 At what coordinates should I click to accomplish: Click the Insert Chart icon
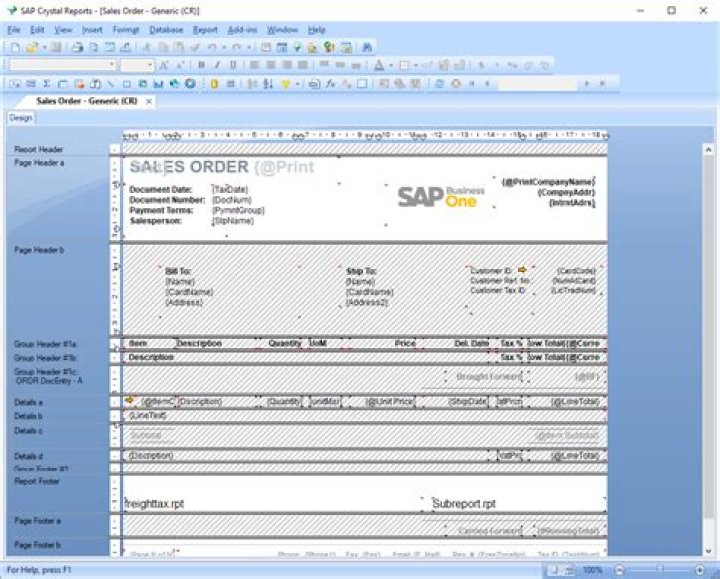[158, 84]
